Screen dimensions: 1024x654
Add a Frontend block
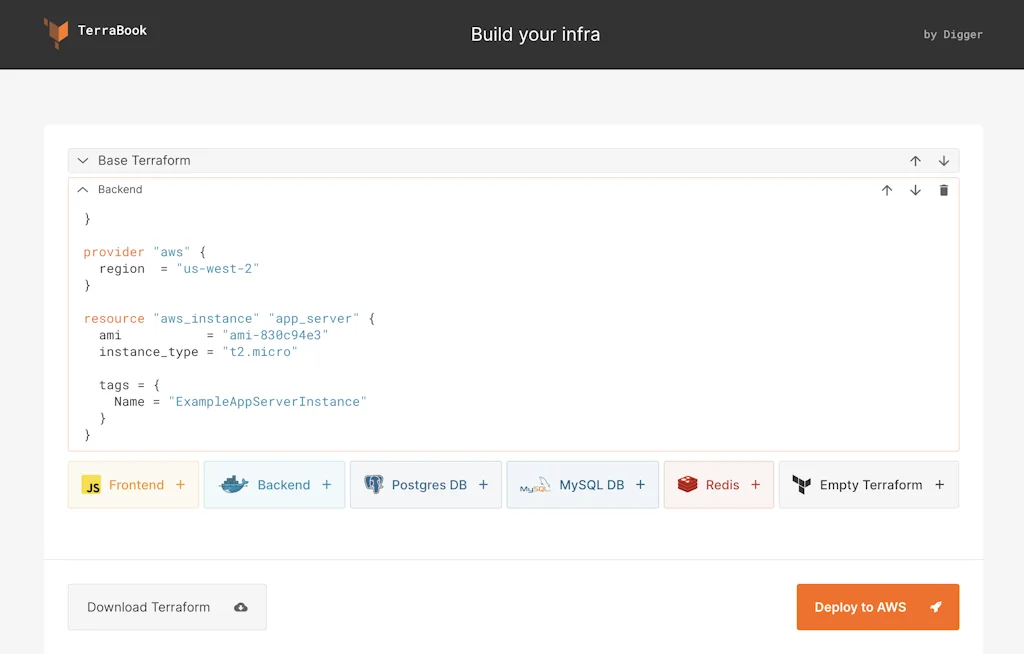click(x=133, y=485)
